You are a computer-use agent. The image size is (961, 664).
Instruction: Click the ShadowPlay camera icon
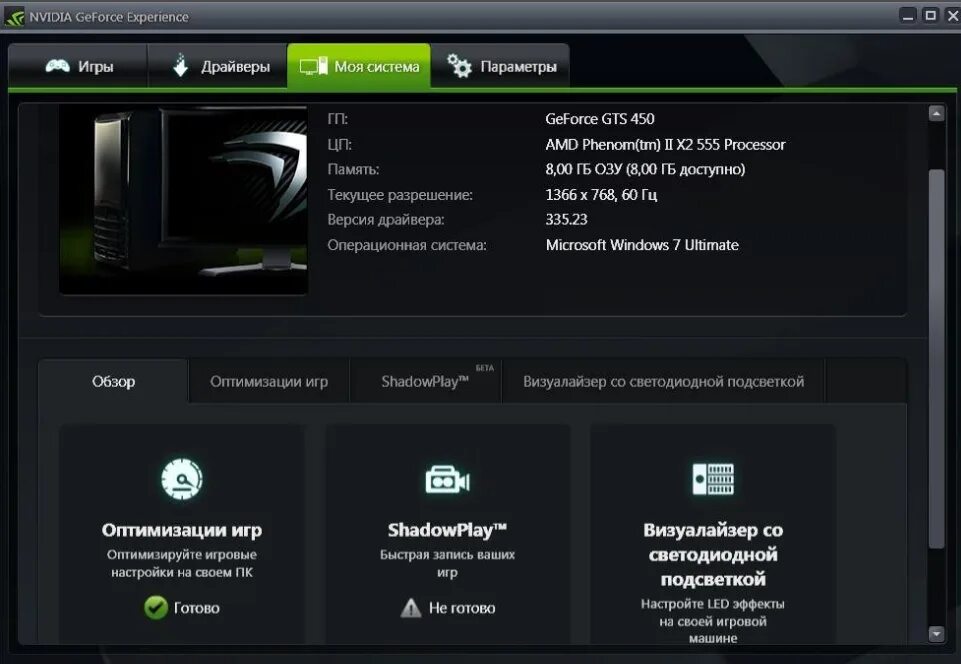447,479
